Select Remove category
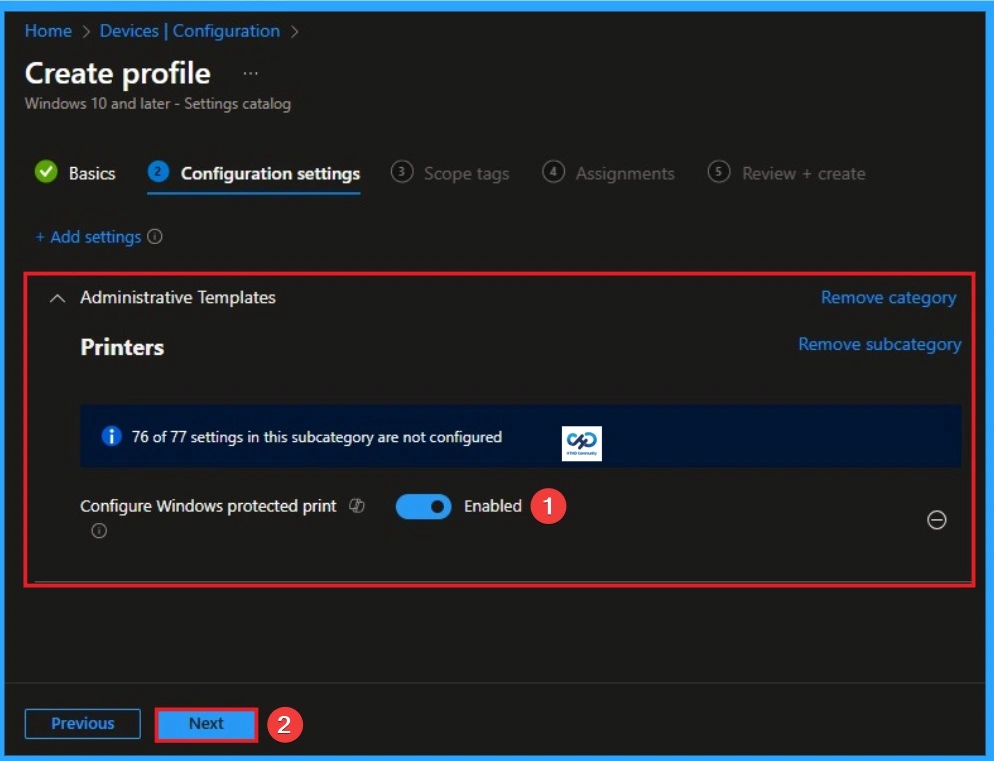The width and height of the screenshot is (994, 761). [887, 297]
